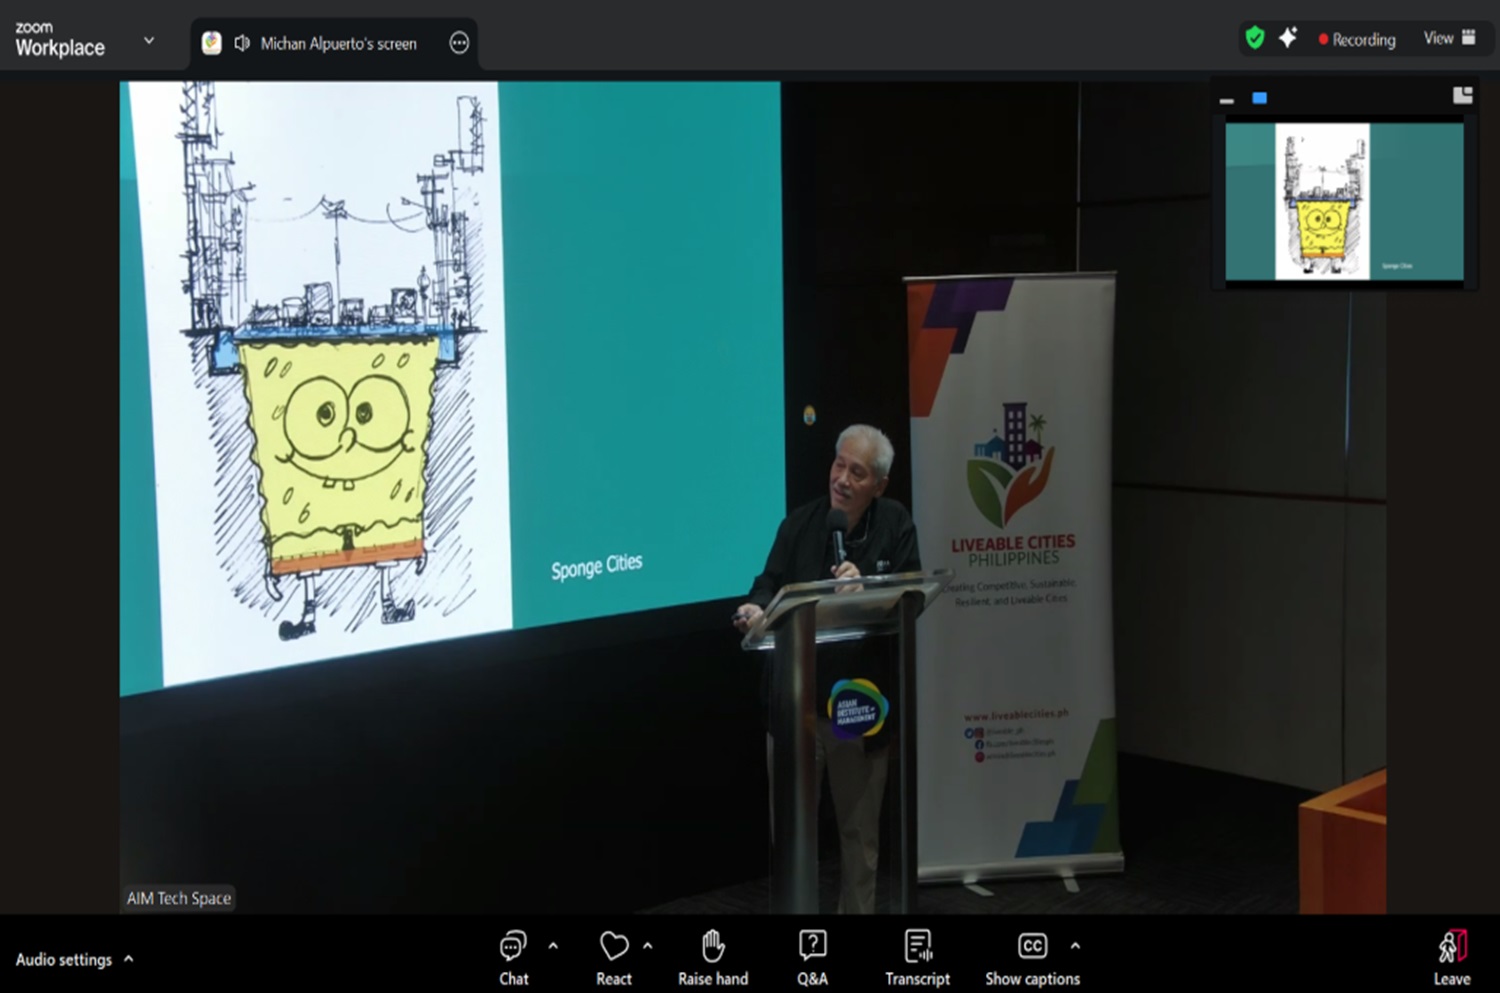The width and height of the screenshot is (1500, 993).
Task: Minimize the floating video thumbnail panel
Action: click(1227, 99)
